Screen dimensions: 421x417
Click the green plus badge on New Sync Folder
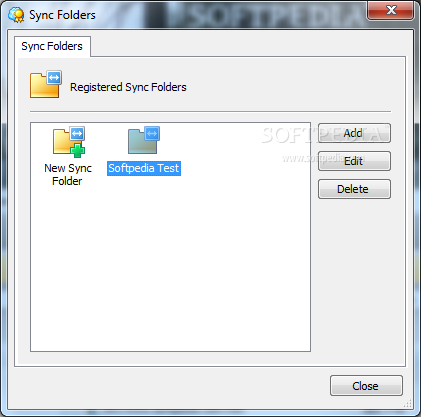tap(78, 150)
